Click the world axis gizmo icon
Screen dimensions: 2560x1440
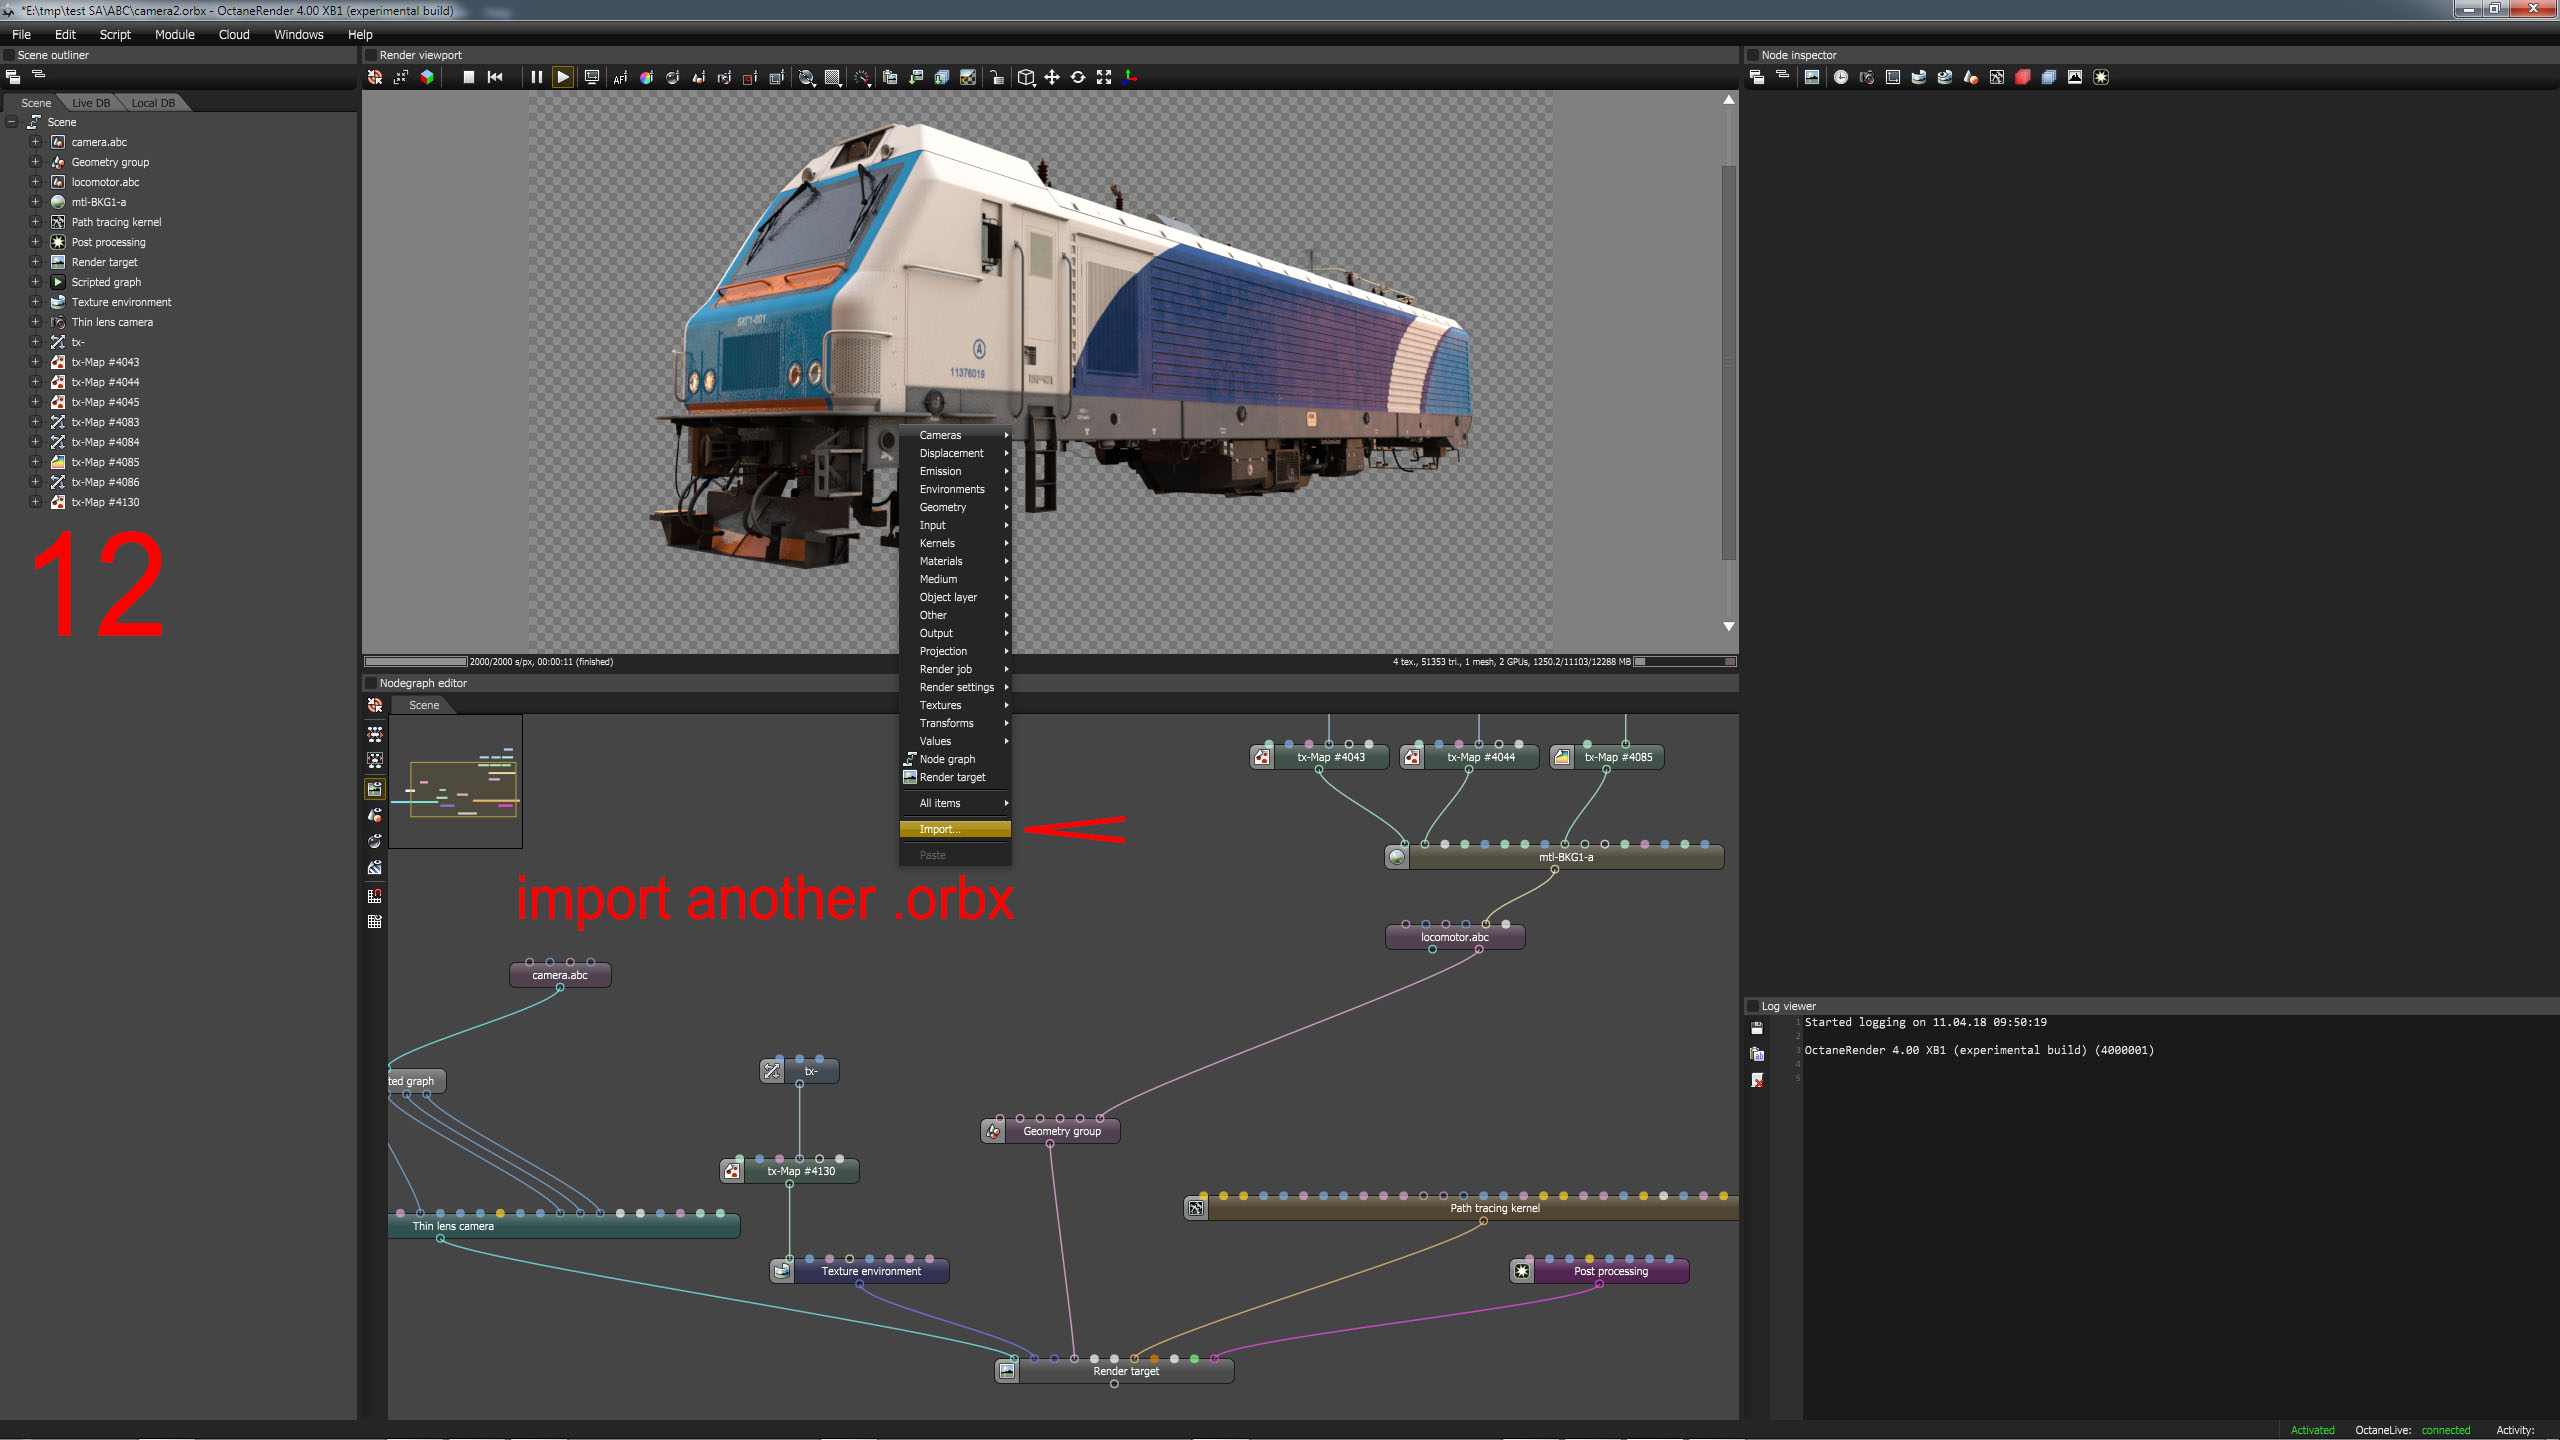[x=1130, y=77]
